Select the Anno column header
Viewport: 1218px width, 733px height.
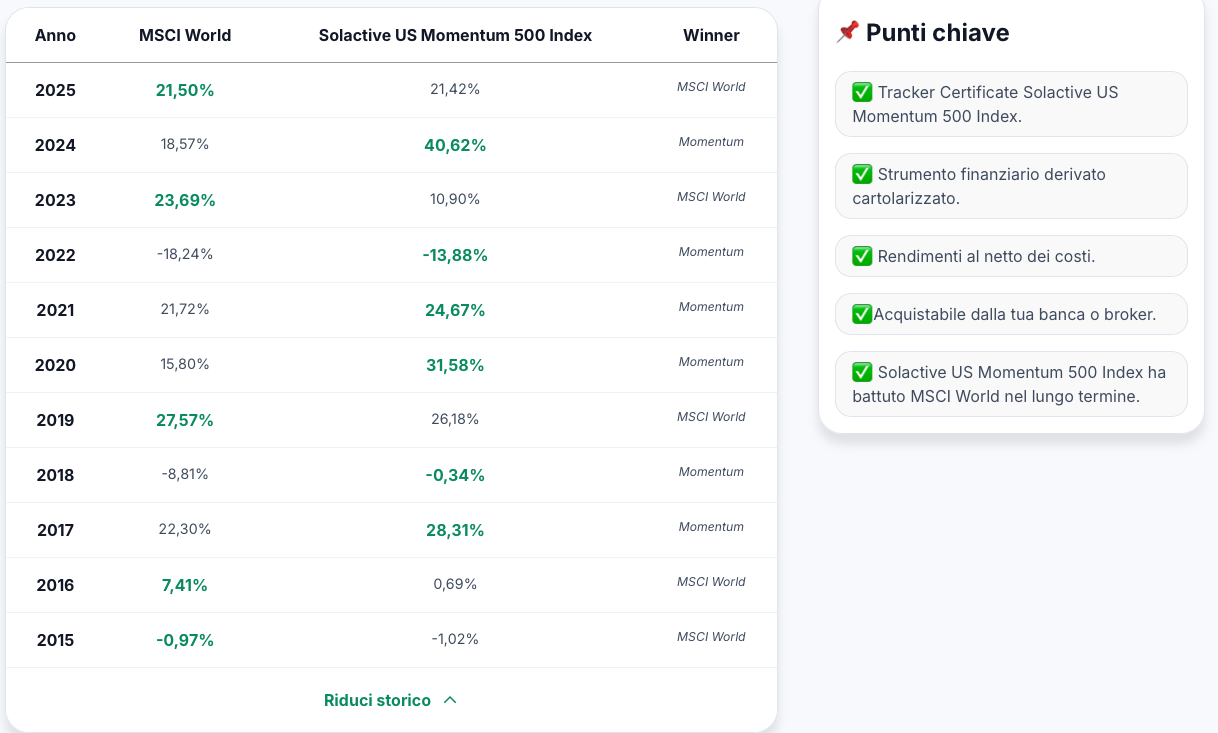coord(55,35)
